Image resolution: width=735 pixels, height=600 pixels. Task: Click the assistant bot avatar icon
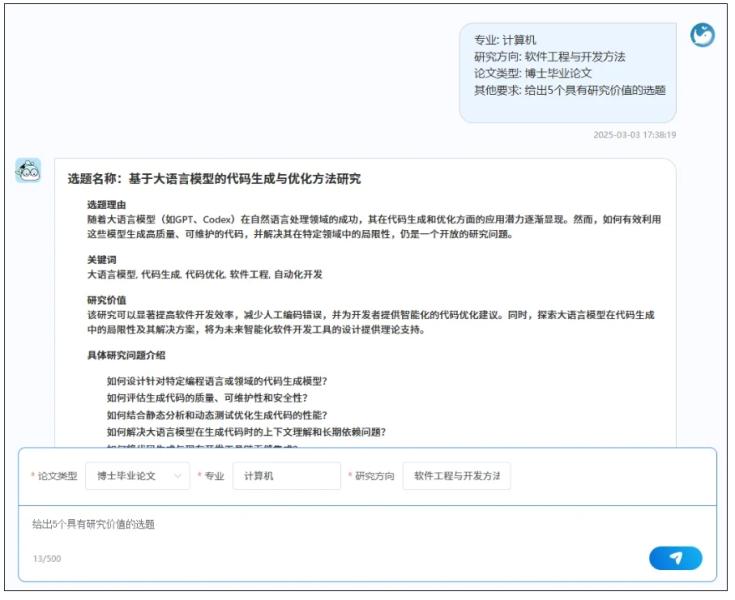pyautogui.click(x=28, y=171)
